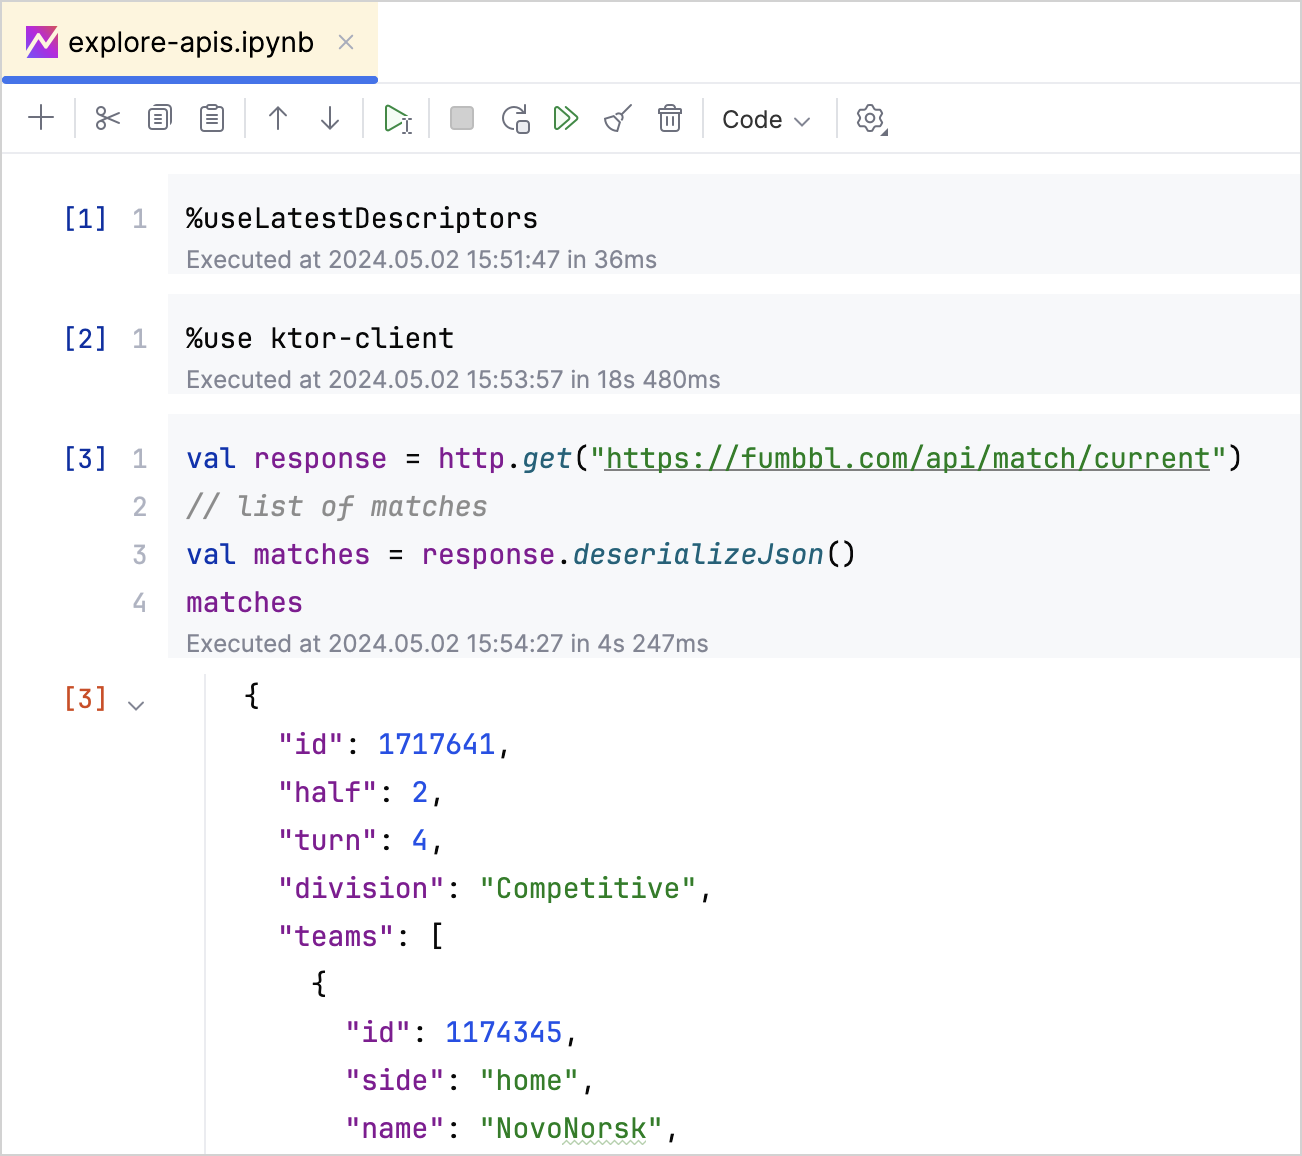Run the current cell with the green play icon
Screen dimensions: 1302x1156
coord(396,118)
